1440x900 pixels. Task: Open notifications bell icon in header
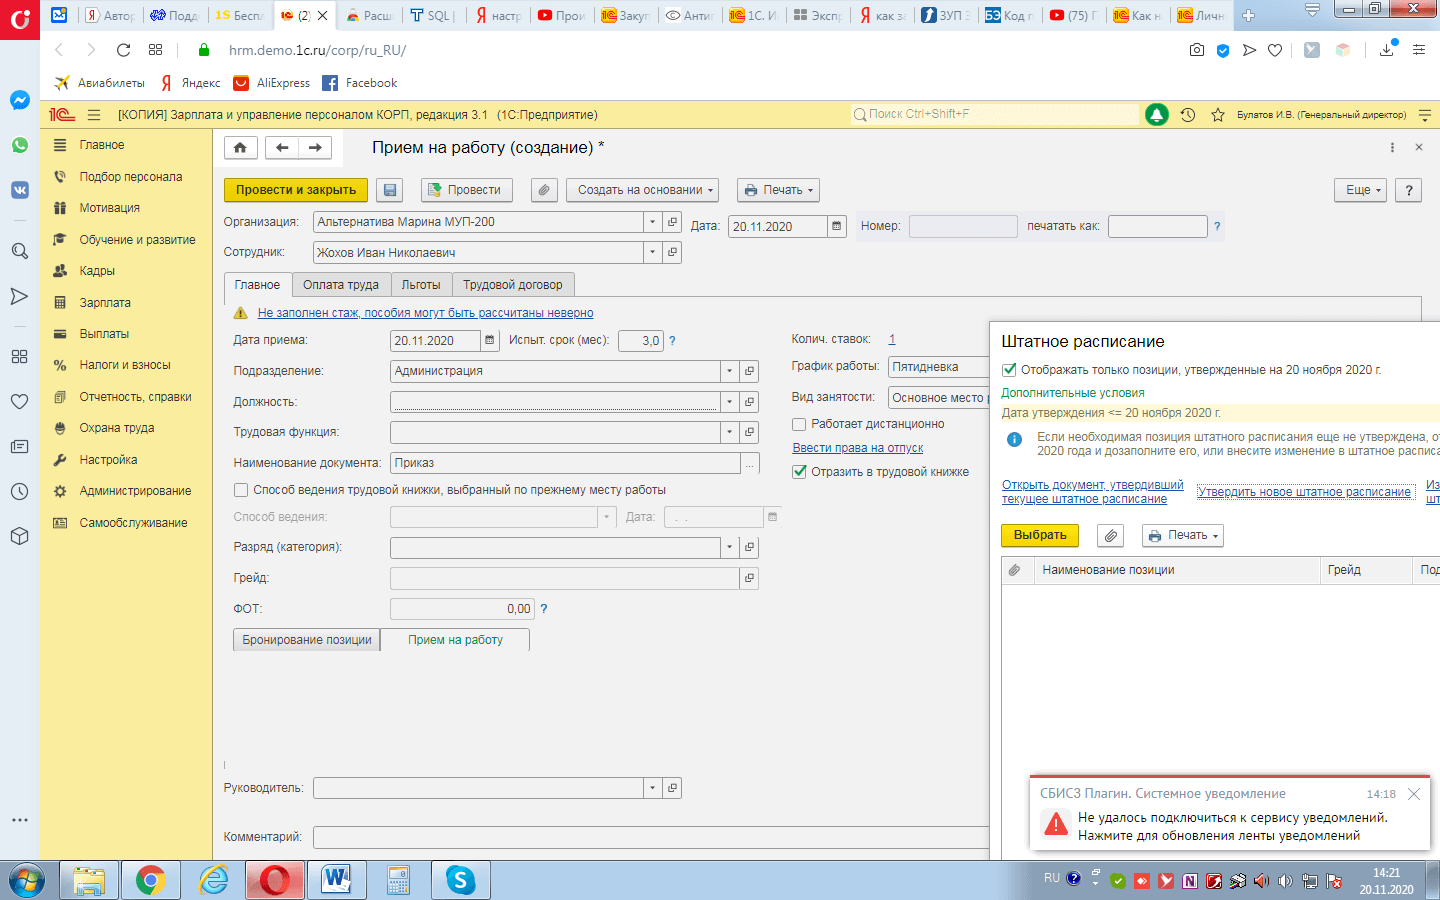1156,115
